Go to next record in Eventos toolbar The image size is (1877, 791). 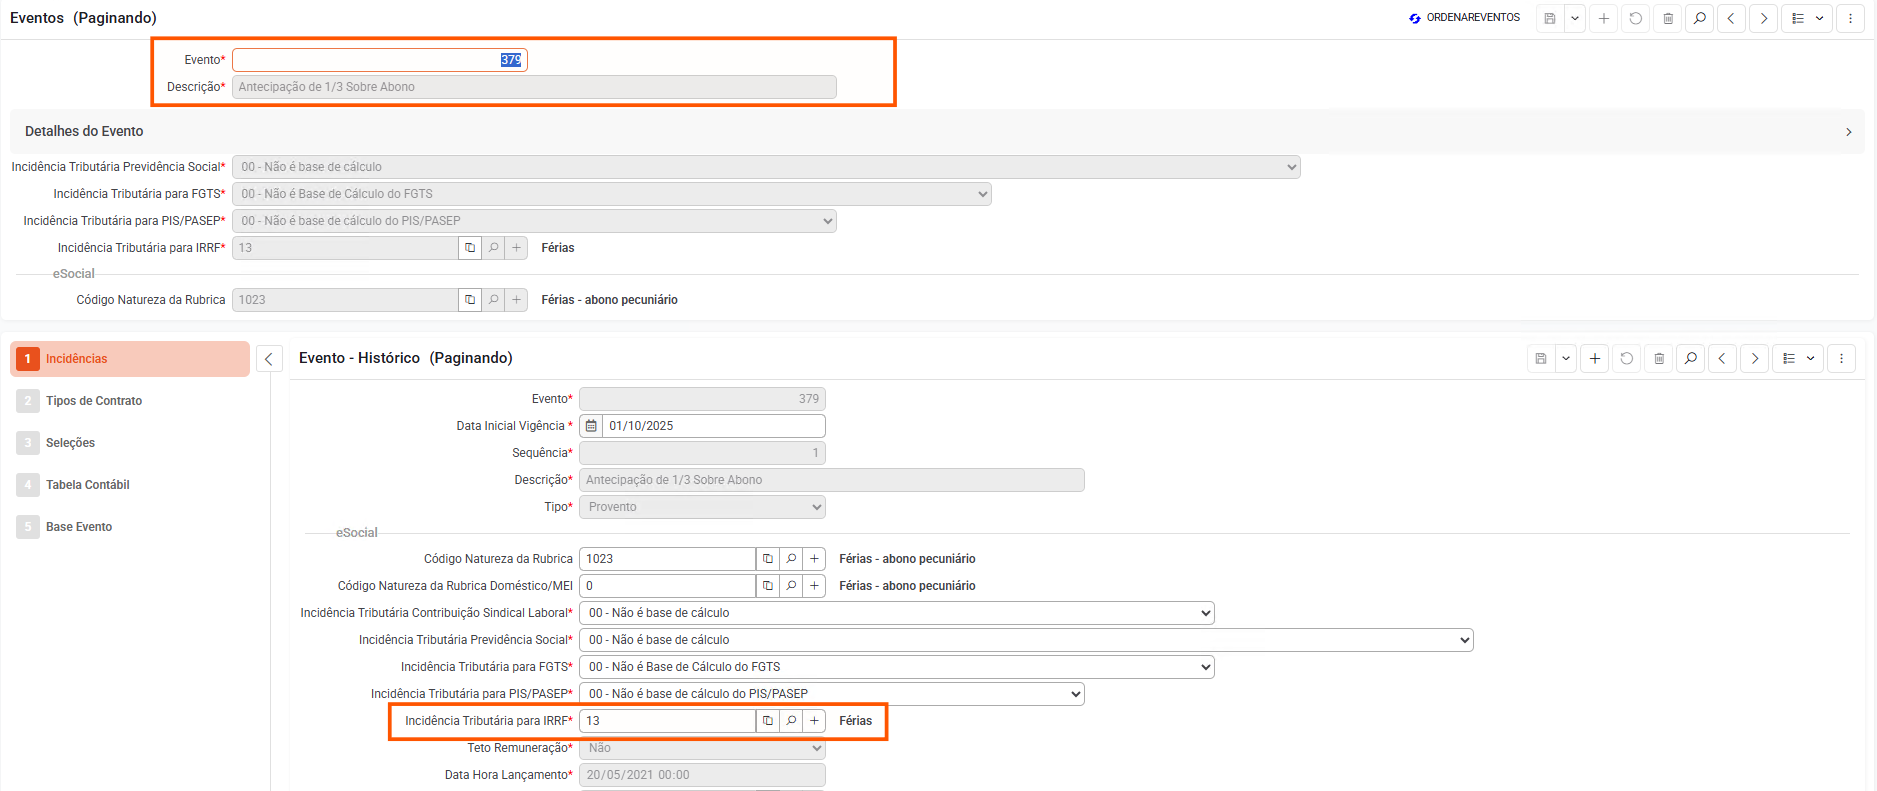point(1763,18)
